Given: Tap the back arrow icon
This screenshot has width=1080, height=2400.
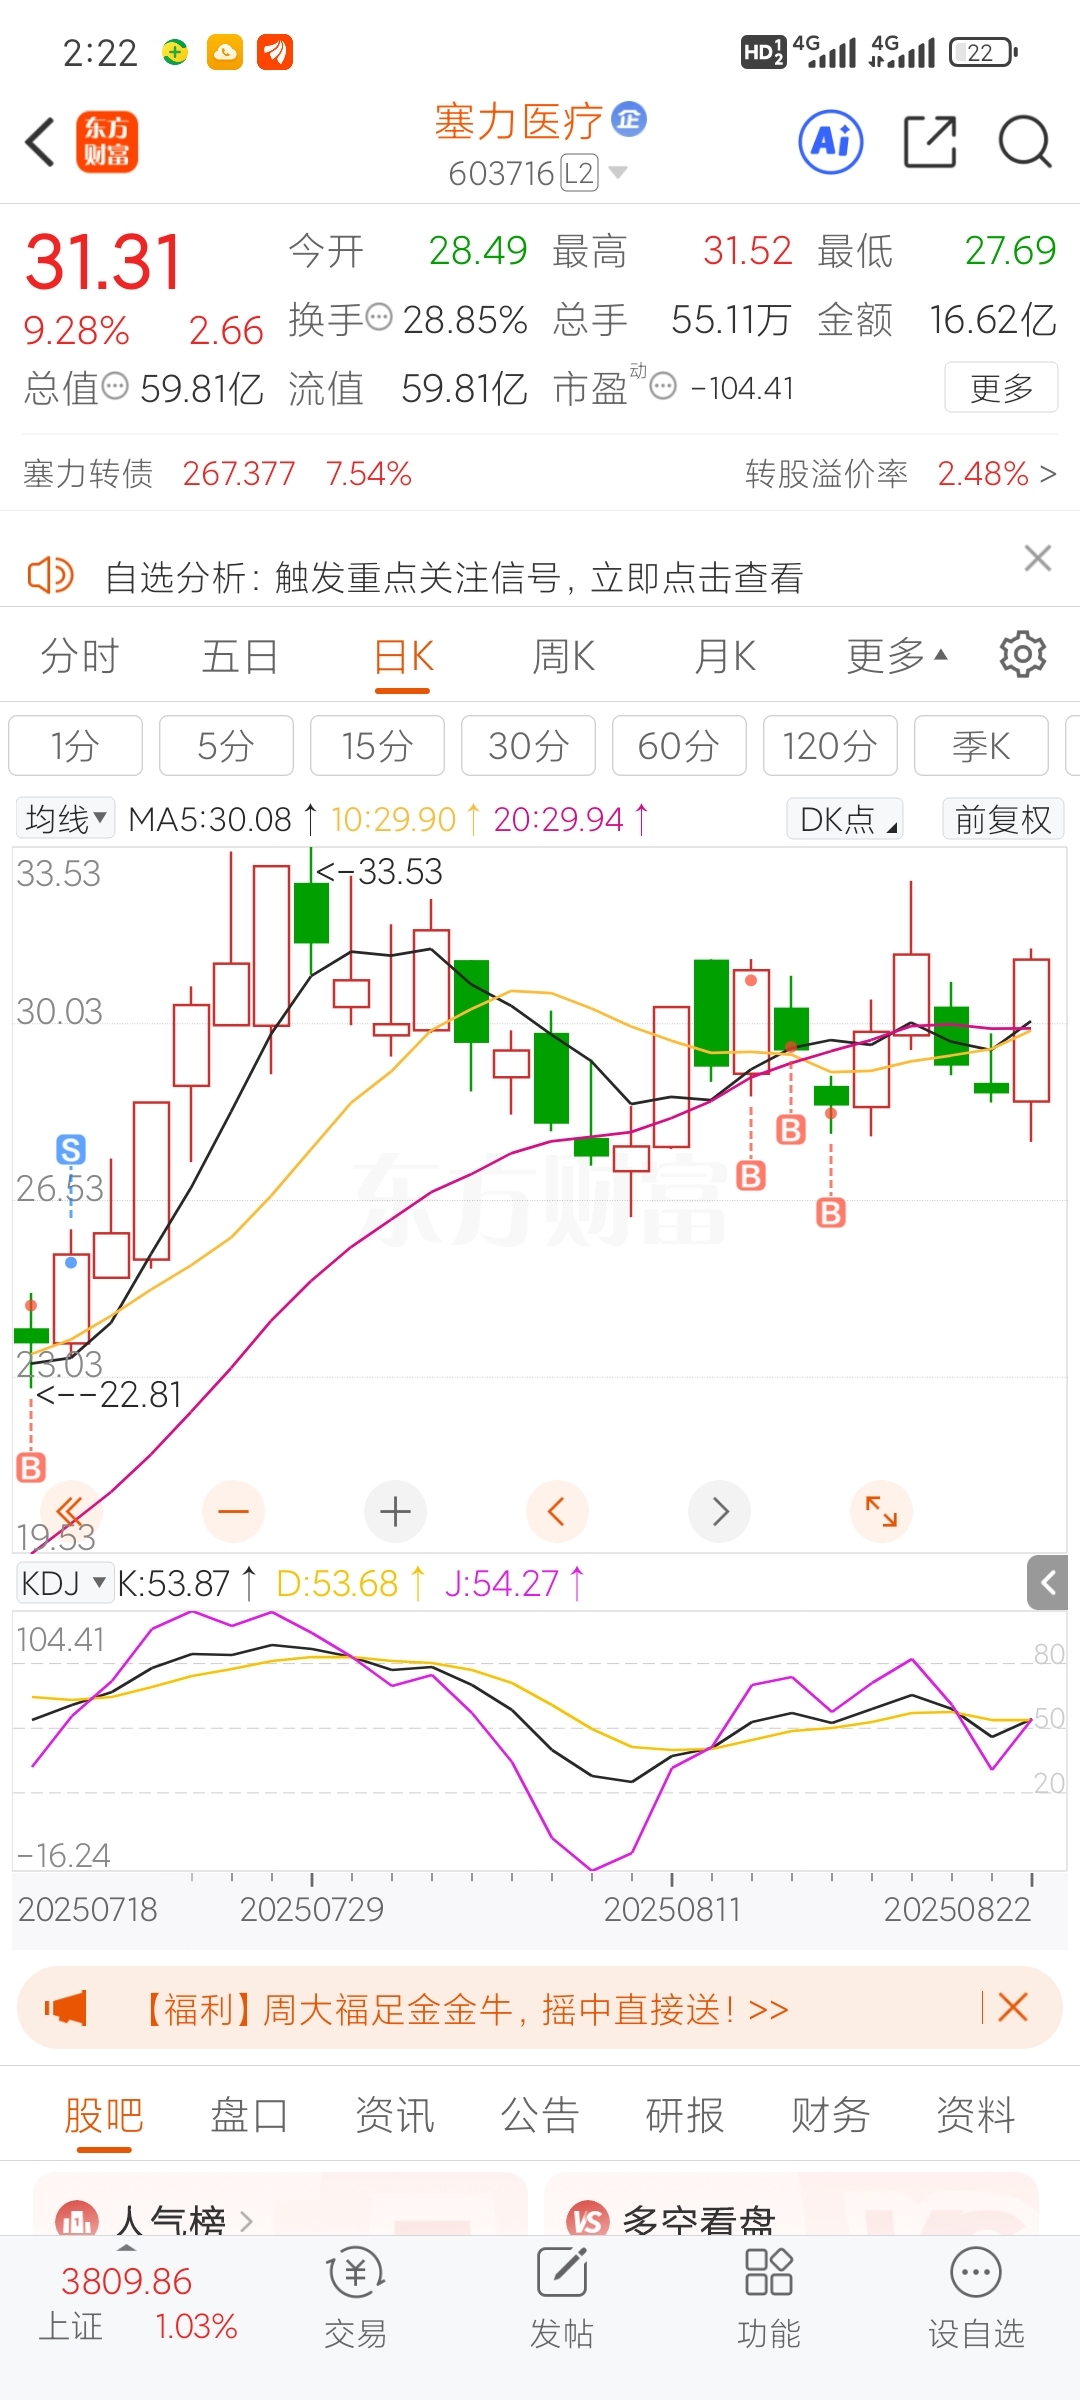Looking at the screenshot, I should tap(40, 142).
